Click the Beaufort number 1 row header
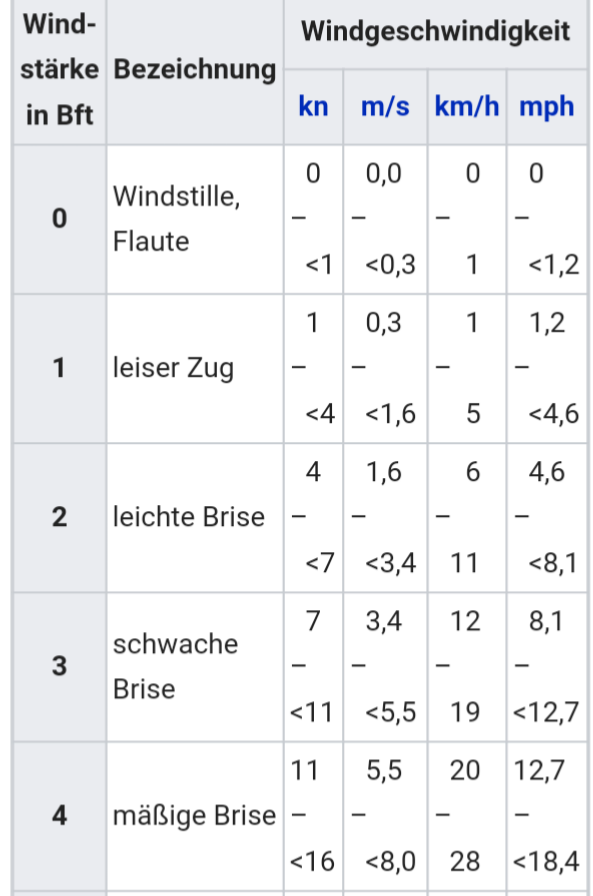 pos(59,368)
